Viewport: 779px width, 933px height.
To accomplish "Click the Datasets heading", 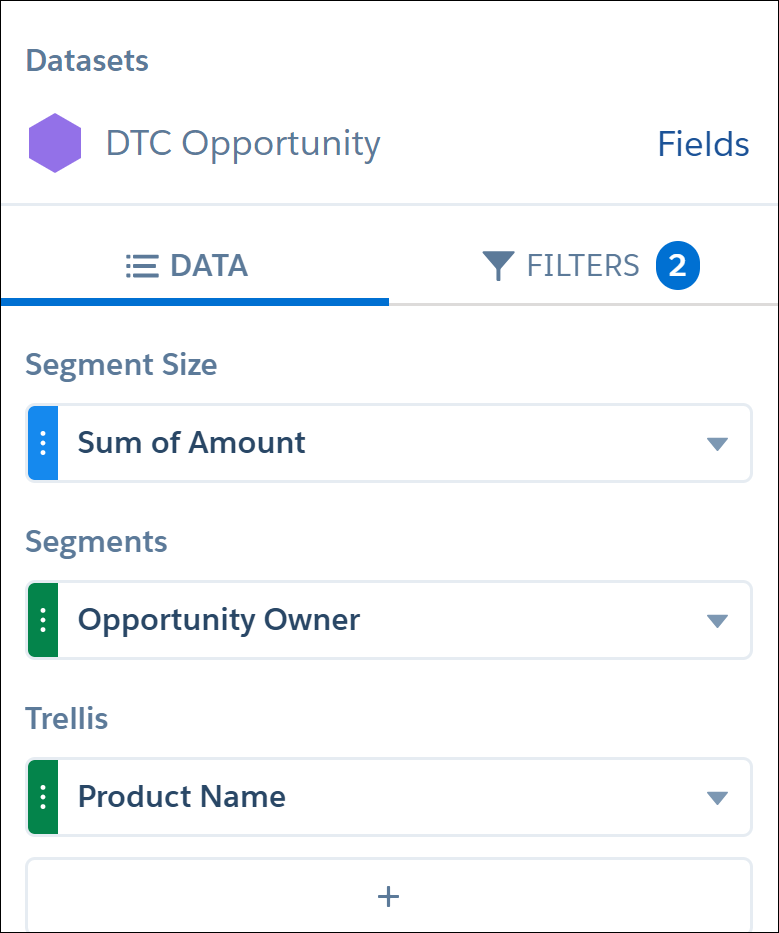I will [x=87, y=61].
